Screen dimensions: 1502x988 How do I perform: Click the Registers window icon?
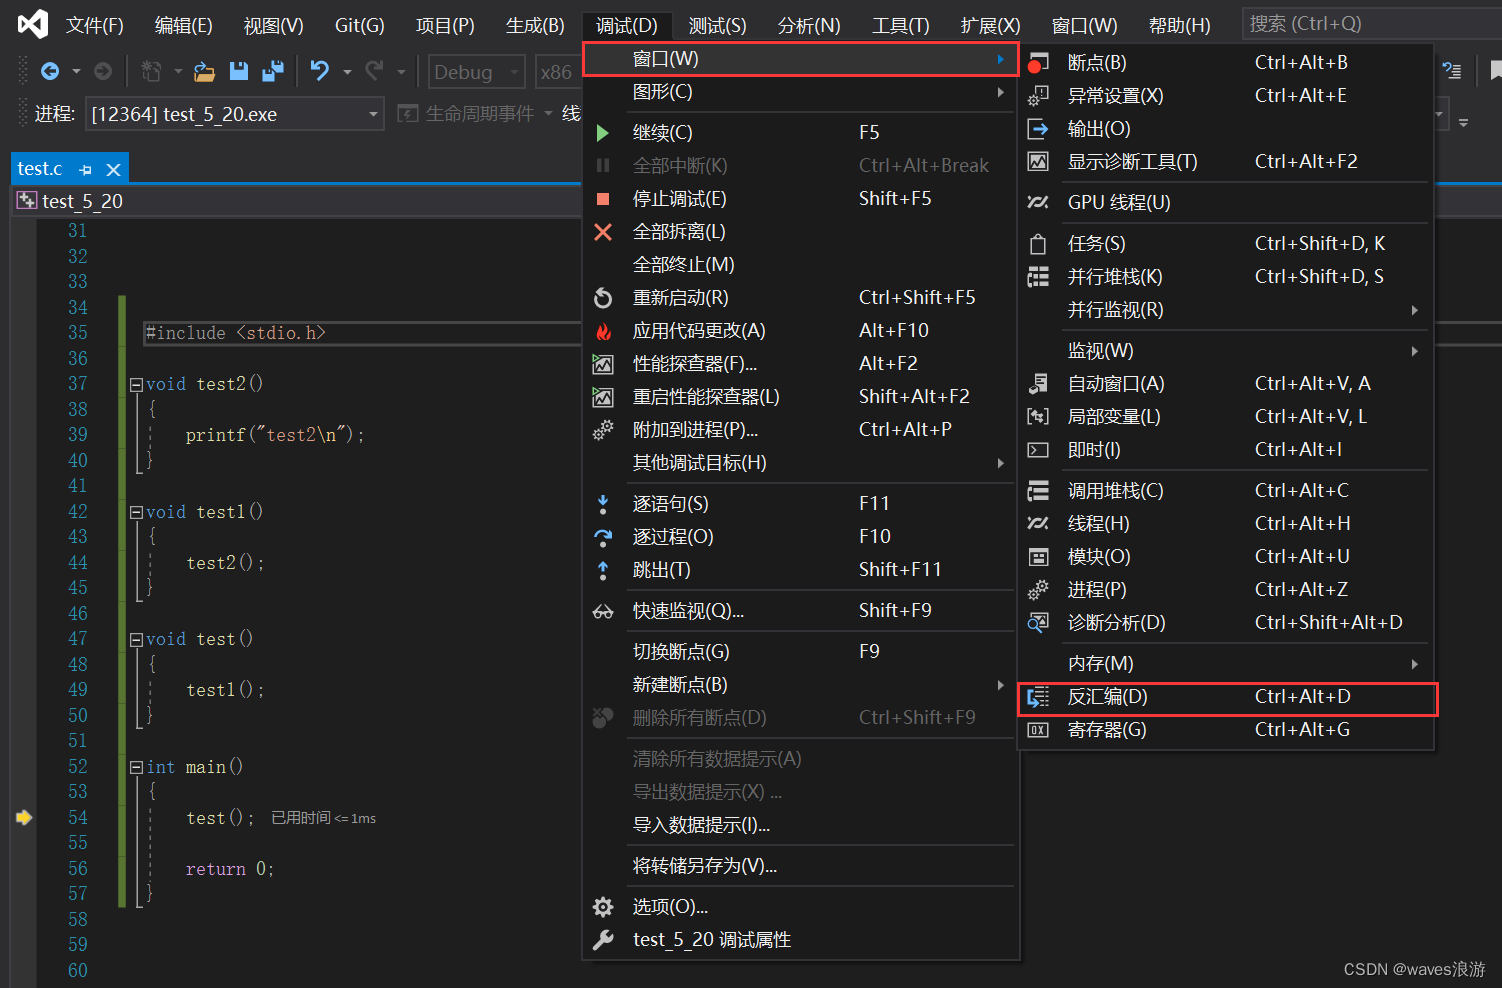[1038, 730]
